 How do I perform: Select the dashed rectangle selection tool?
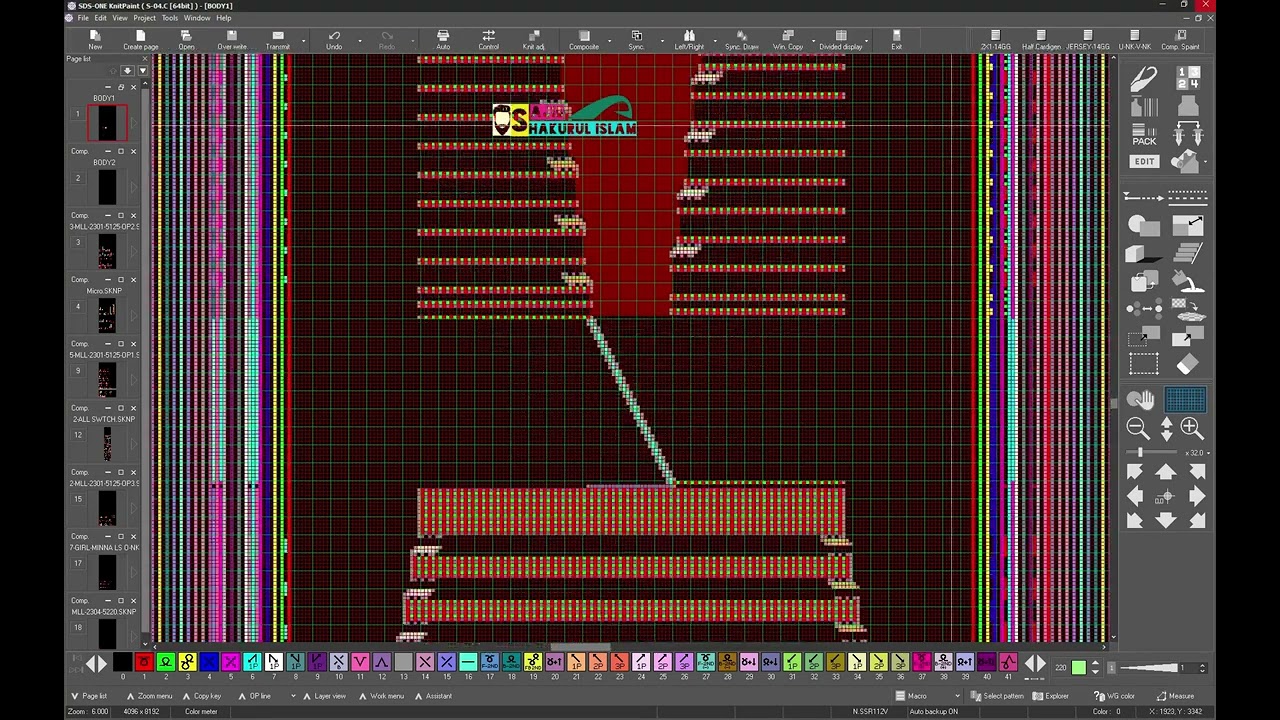tap(1143, 365)
